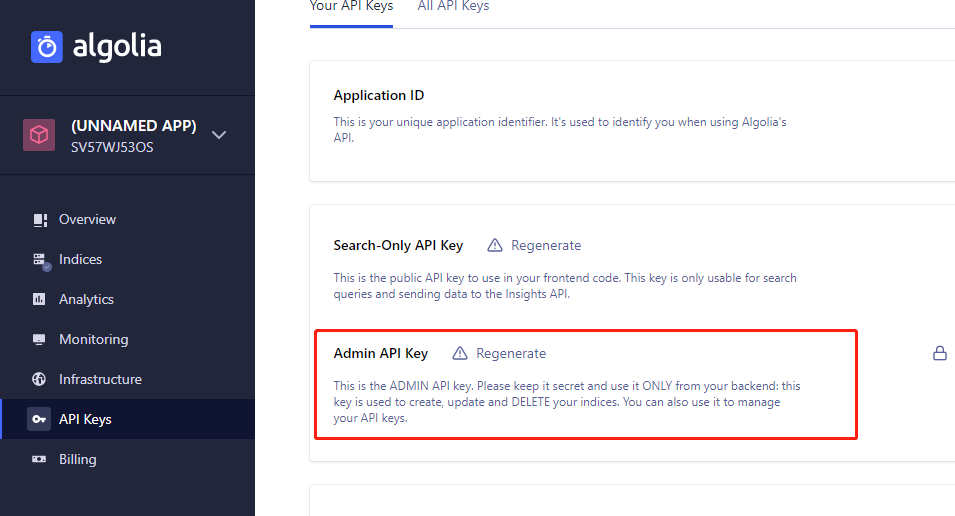Click the Monitoring screen icon
Viewport: 955px width, 516px height.
[x=40, y=339]
